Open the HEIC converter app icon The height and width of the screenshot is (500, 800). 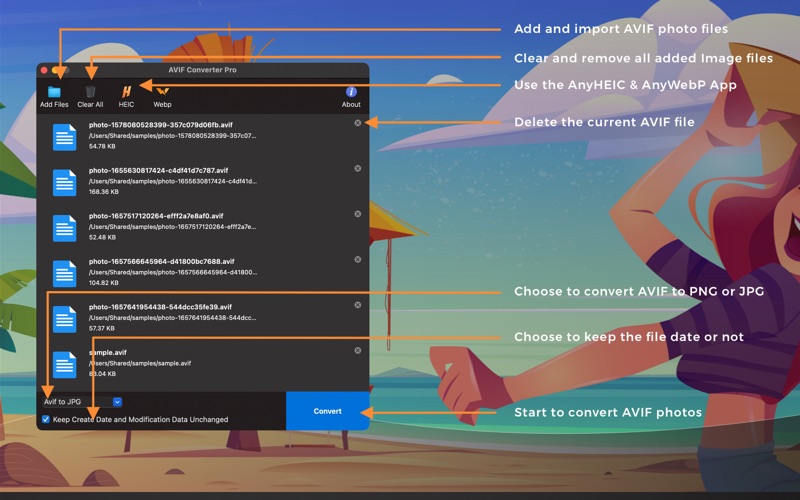point(126,92)
